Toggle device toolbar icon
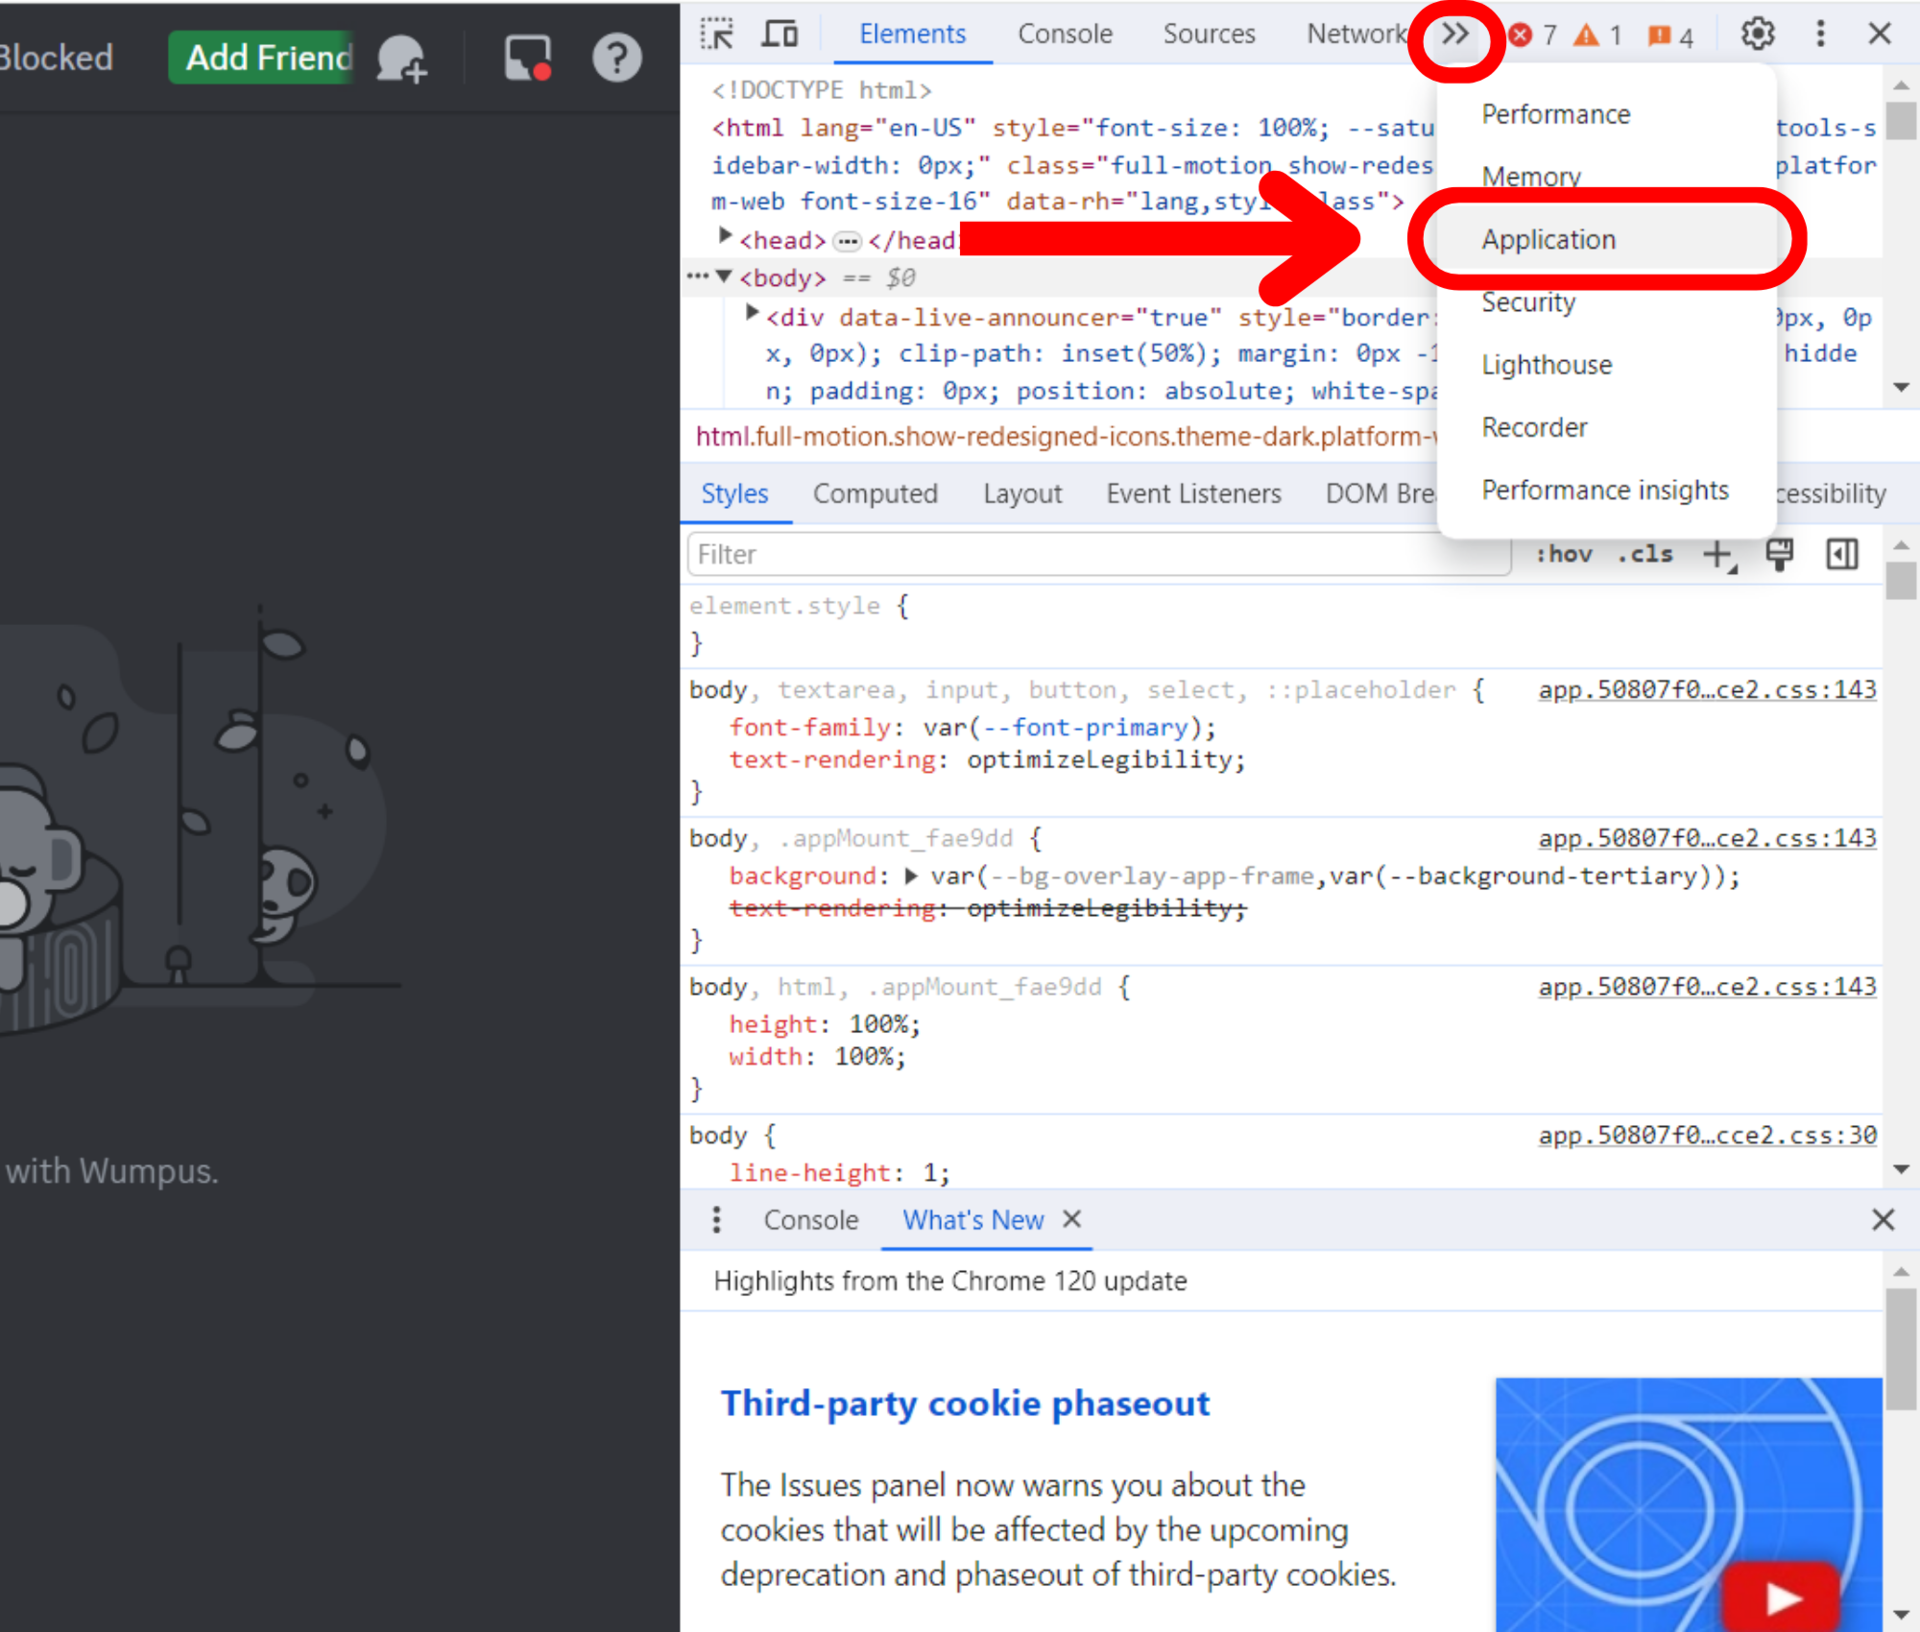This screenshot has width=1920, height=1632. [779, 34]
